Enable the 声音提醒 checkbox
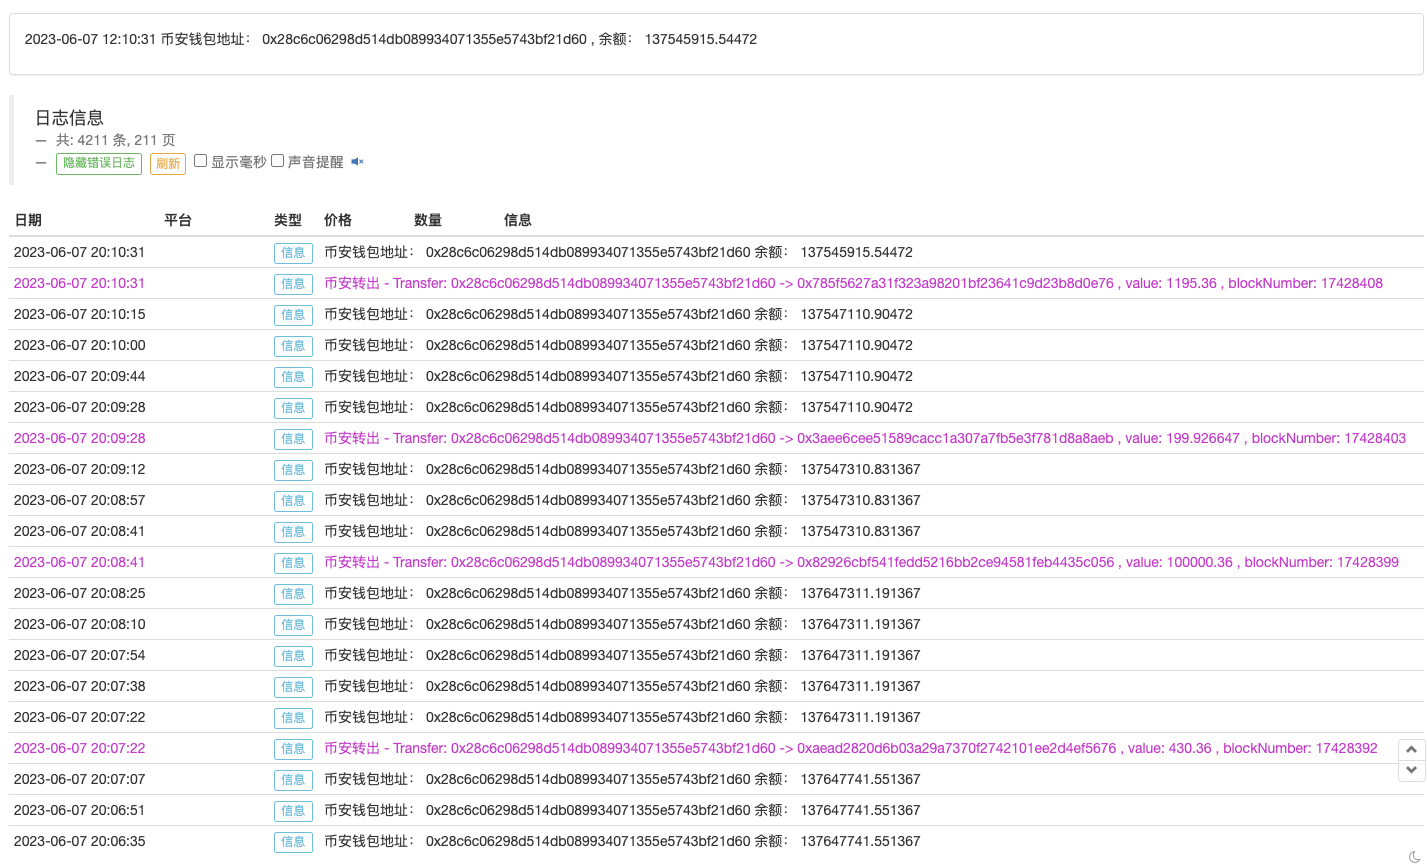Image resolution: width=1427 pixels, height=868 pixels. (277, 160)
